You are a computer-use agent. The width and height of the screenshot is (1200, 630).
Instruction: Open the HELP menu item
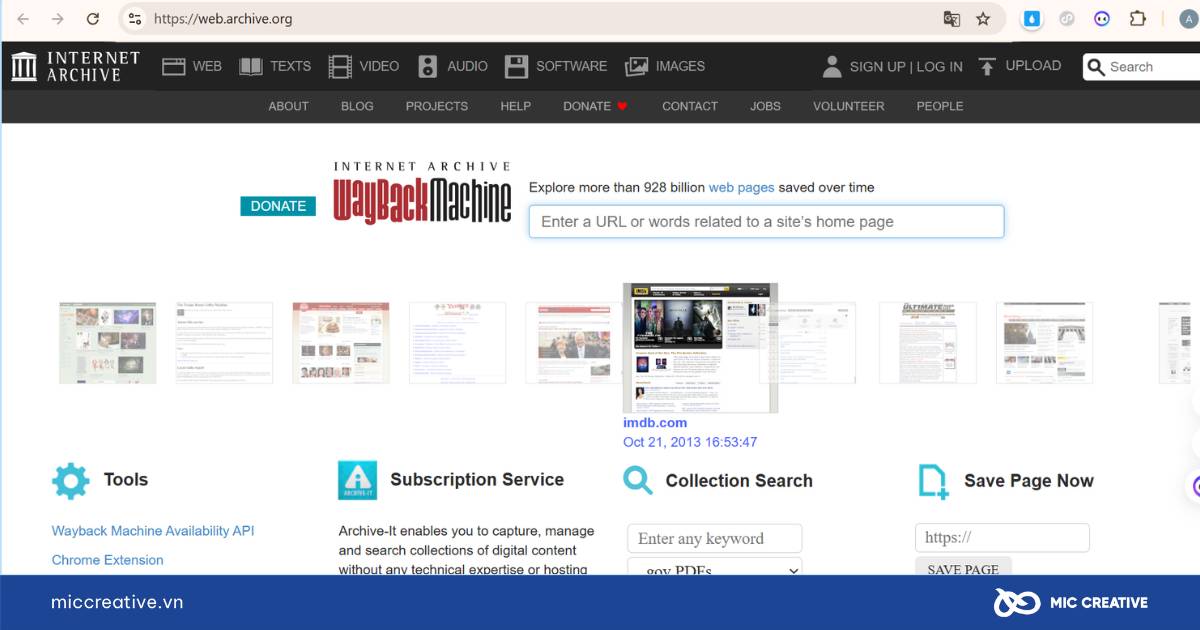coord(516,106)
